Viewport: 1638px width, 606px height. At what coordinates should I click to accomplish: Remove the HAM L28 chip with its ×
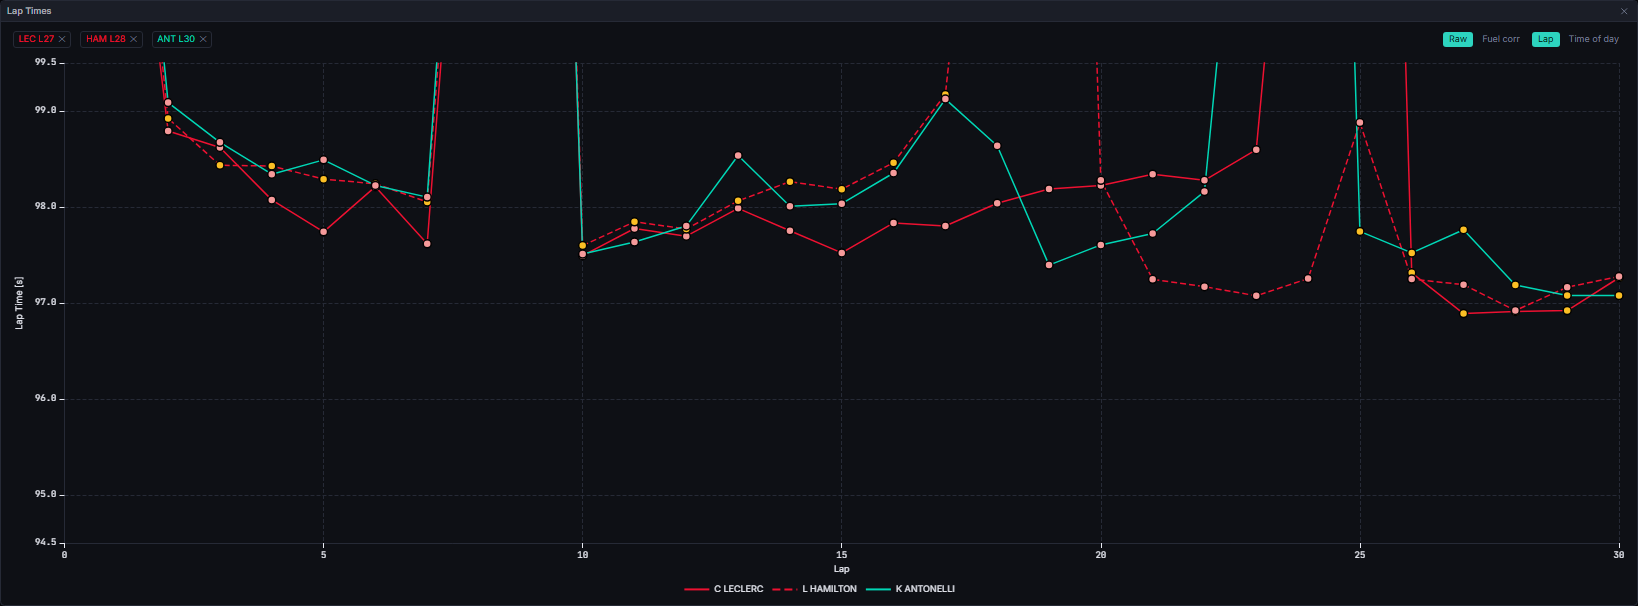pyautogui.click(x=133, y=39)
